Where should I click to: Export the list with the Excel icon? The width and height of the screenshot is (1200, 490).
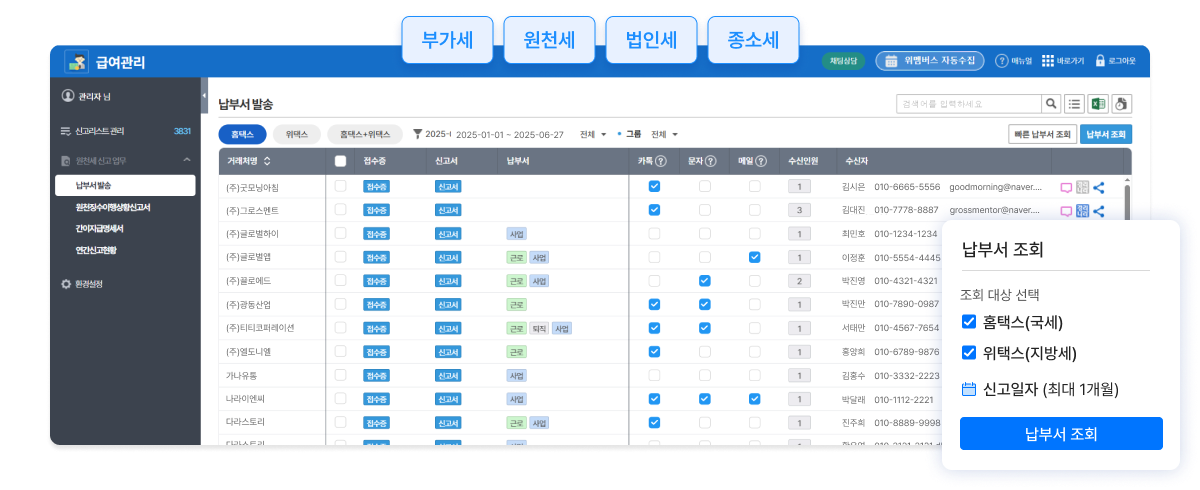pyautogui.click(x=1098, y=103)
